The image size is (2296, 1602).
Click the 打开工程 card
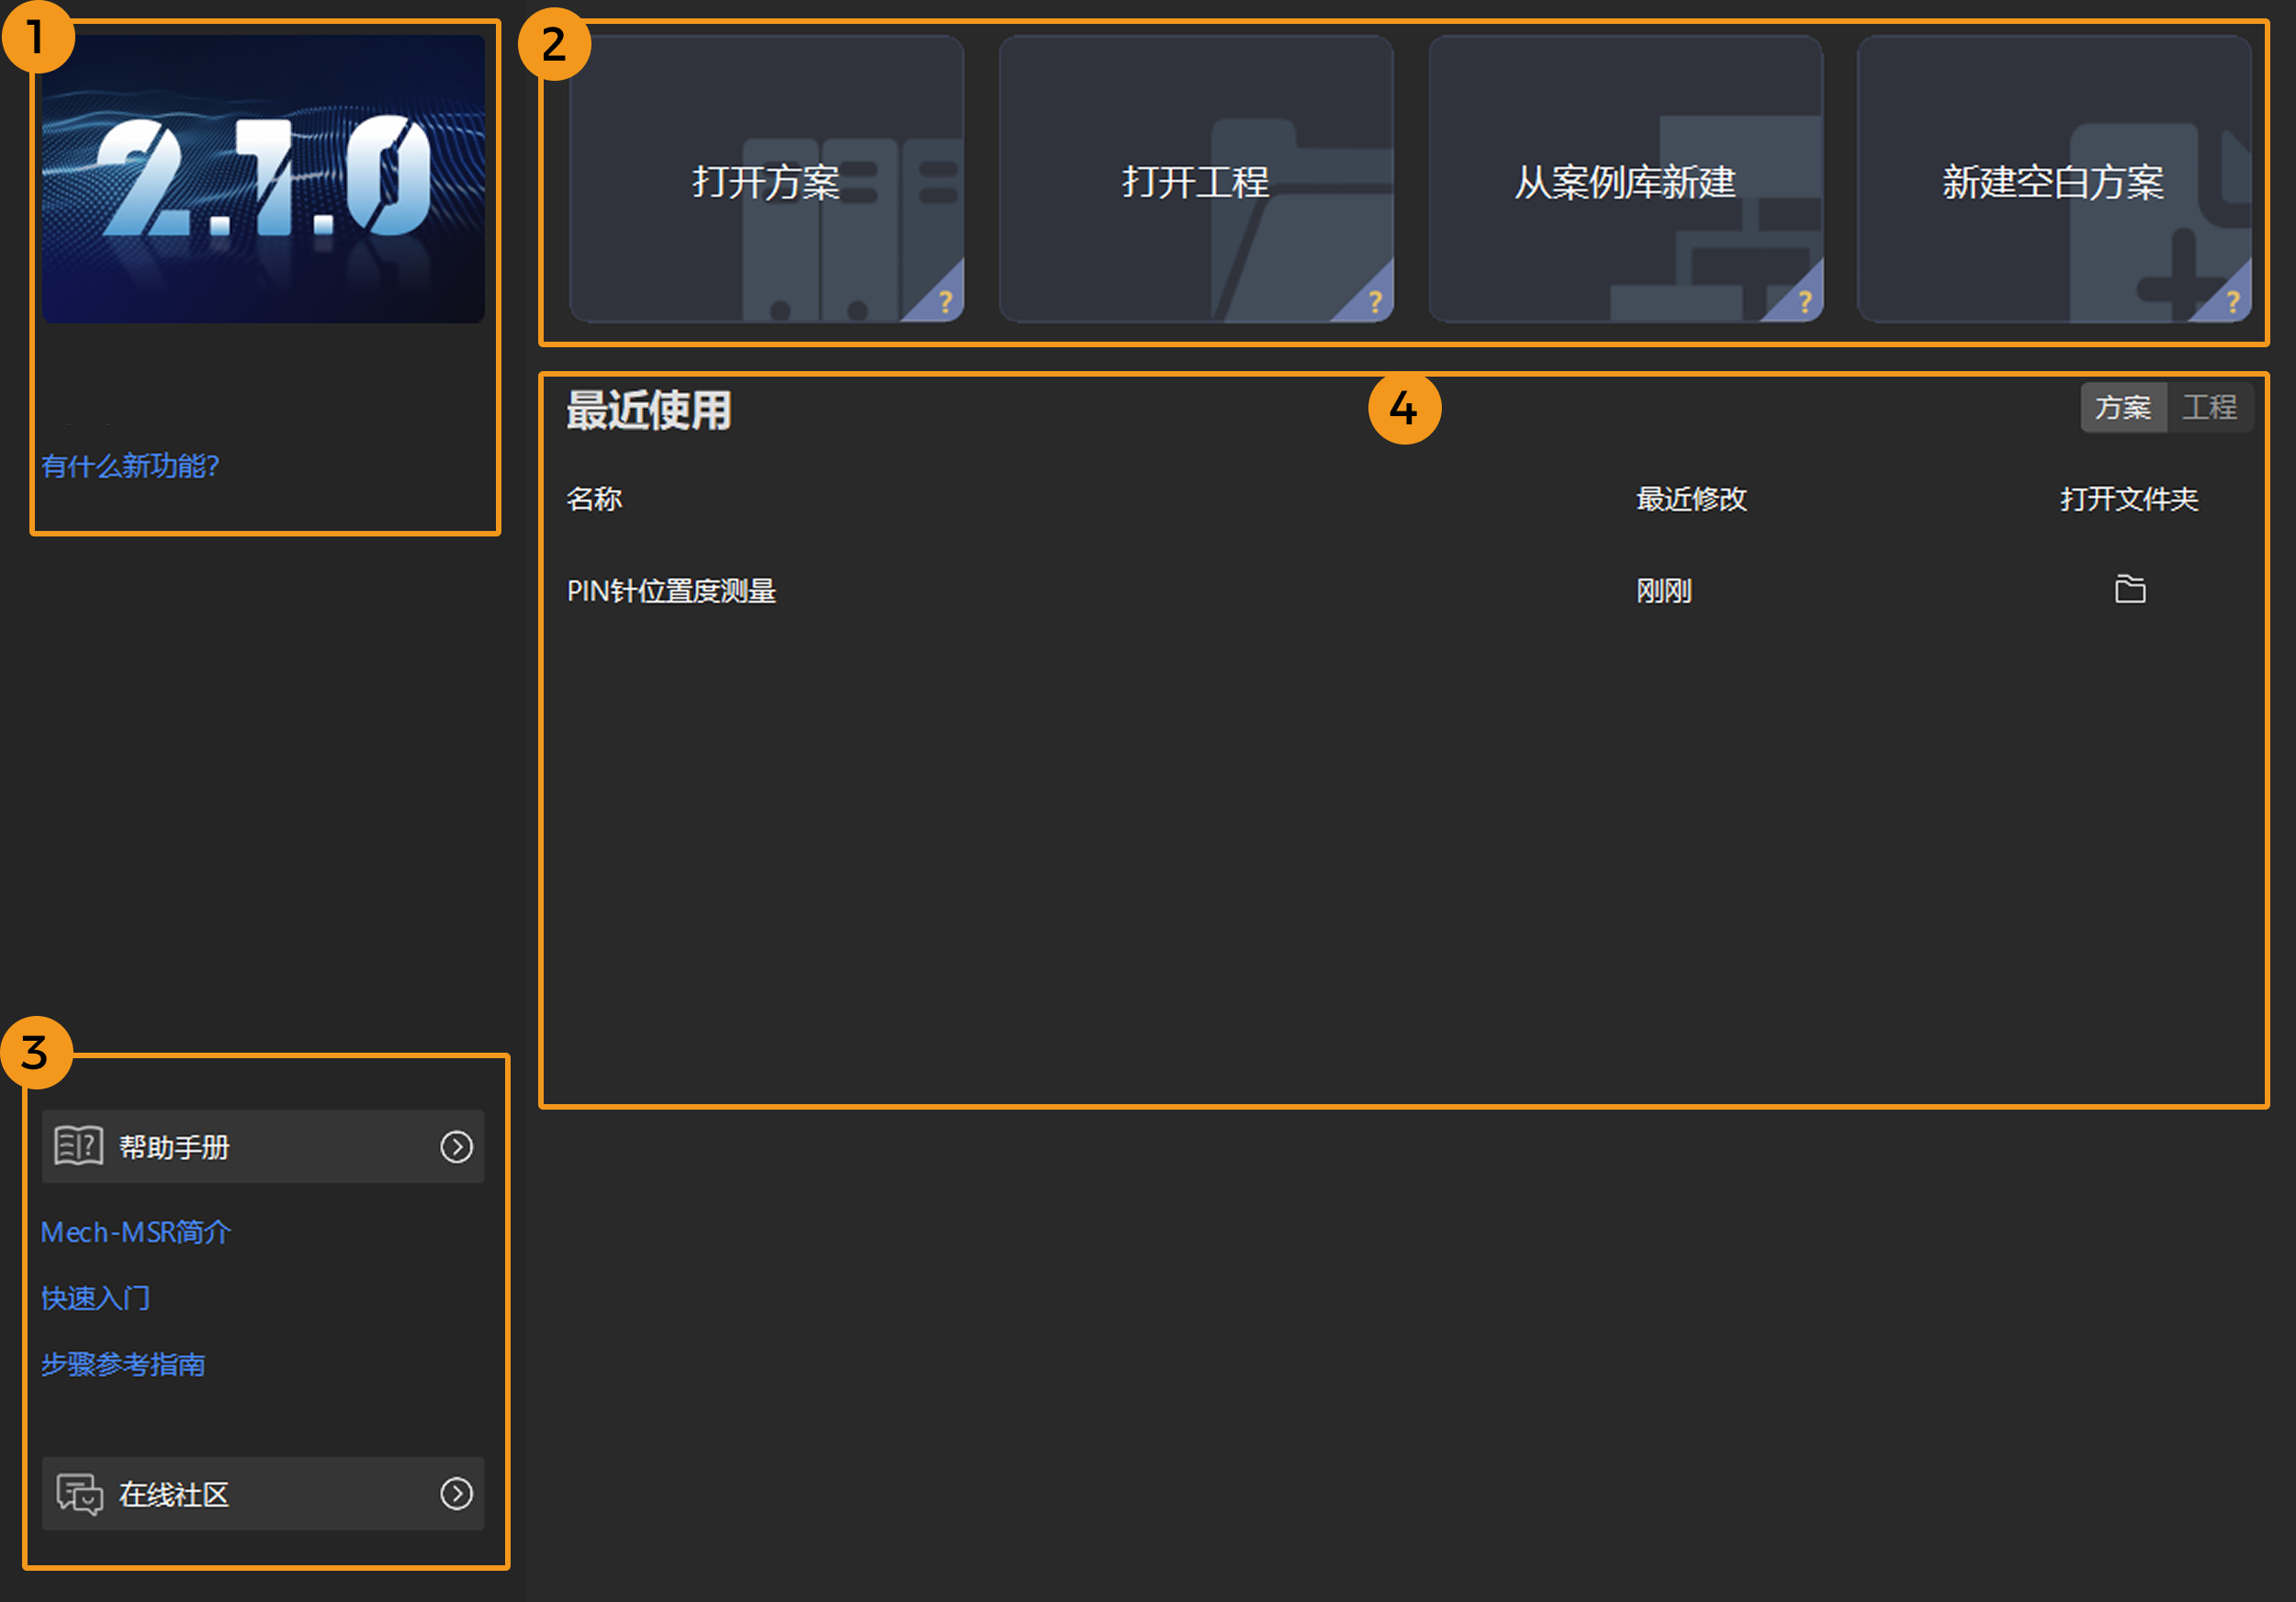click(1196, 179)
